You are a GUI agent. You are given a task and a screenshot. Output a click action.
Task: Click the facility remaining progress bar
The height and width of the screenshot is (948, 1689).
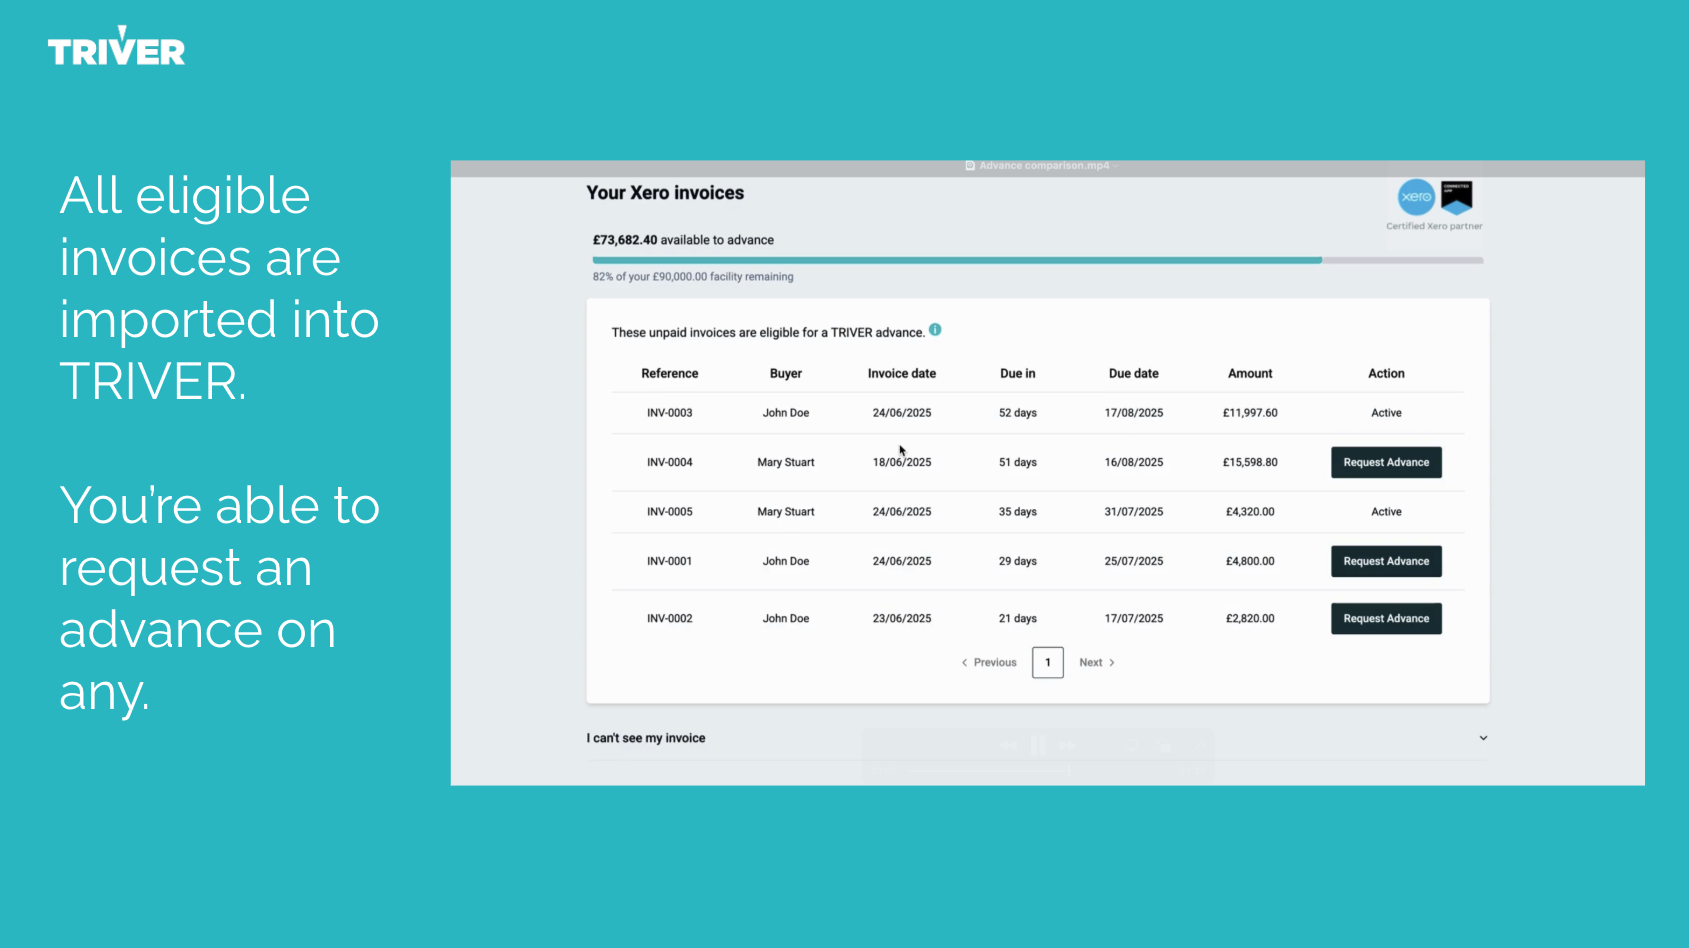[1037, 260]
